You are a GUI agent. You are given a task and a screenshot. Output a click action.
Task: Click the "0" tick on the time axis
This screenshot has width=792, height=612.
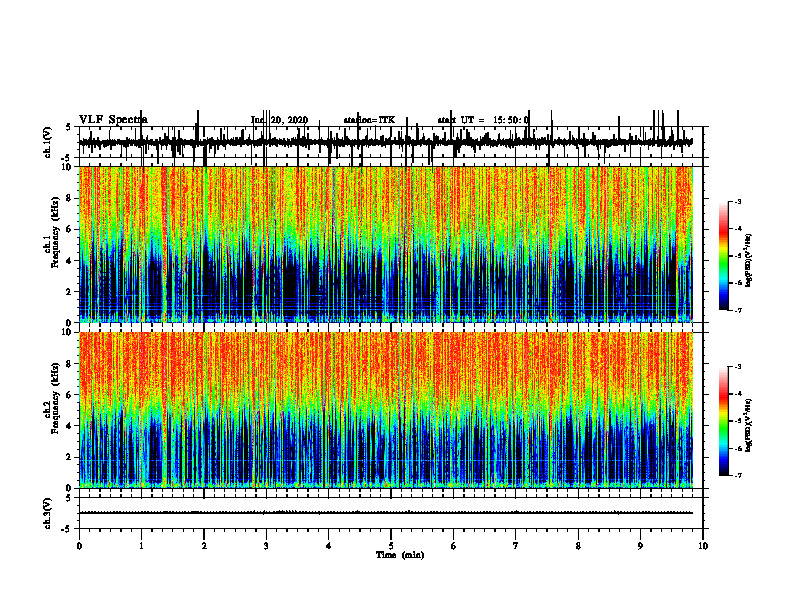pos(79,546)
